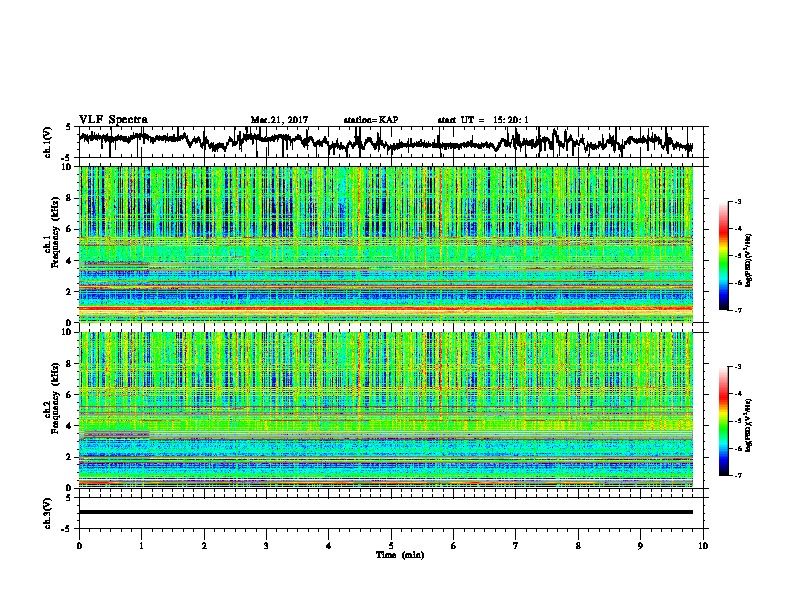This screenshot has height=612, width=792.
Task: Click tick label "1" on the Time axis
Action: coord(141,546)
